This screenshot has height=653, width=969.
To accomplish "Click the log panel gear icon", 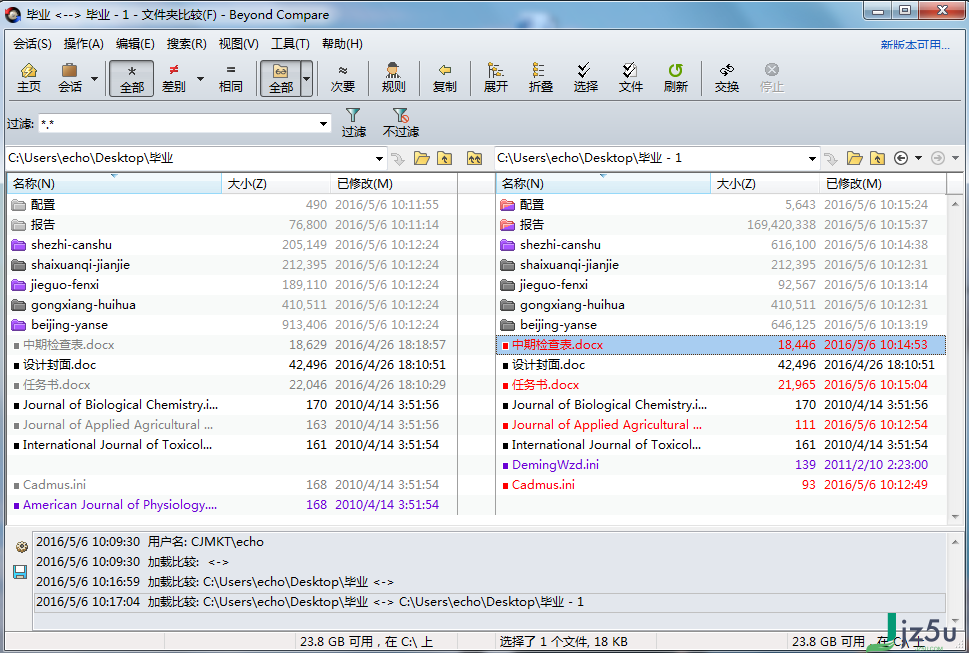I will (21, 547).
